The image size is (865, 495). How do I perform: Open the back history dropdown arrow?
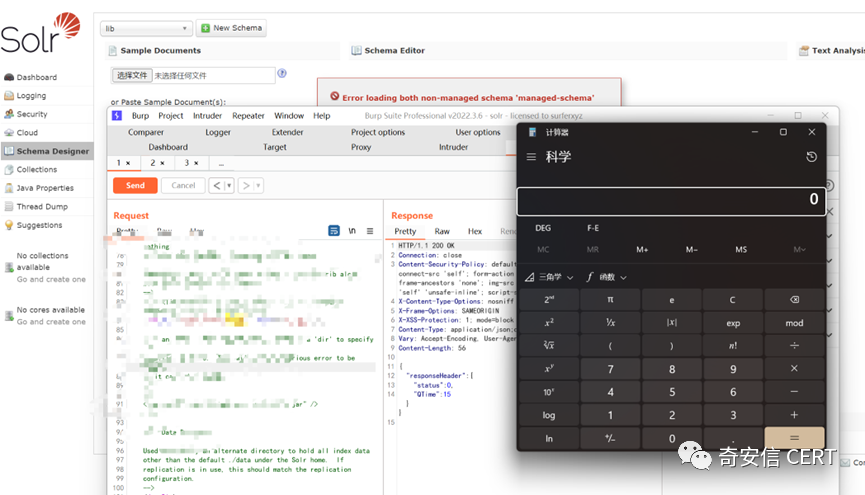[x=229, y=185]
